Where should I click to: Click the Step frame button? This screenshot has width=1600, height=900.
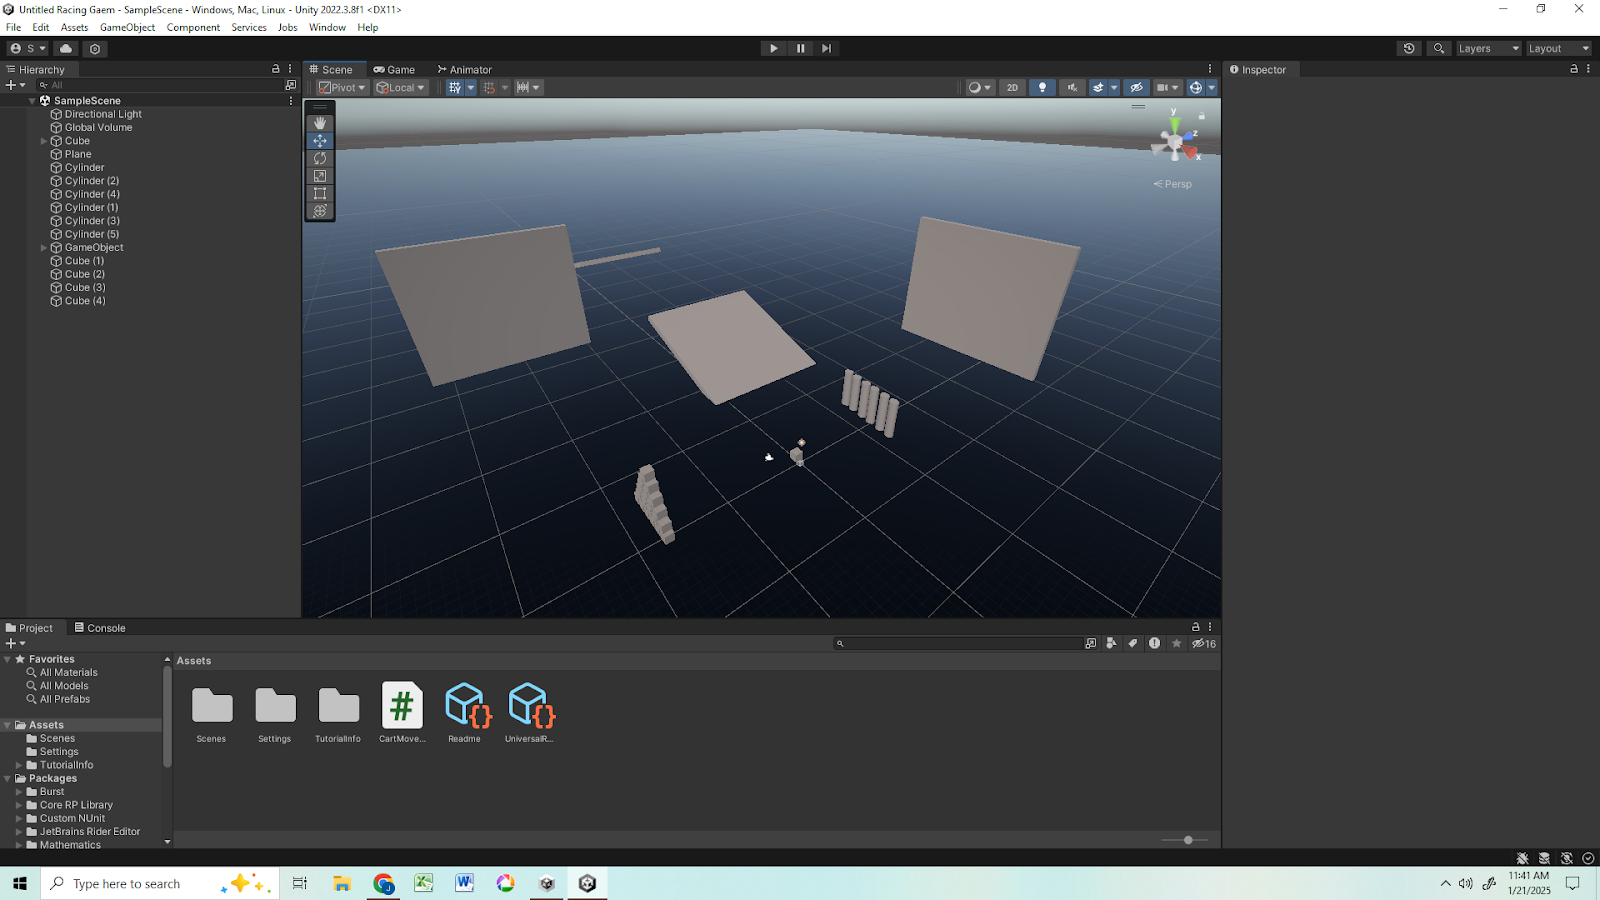click(826, 48)
